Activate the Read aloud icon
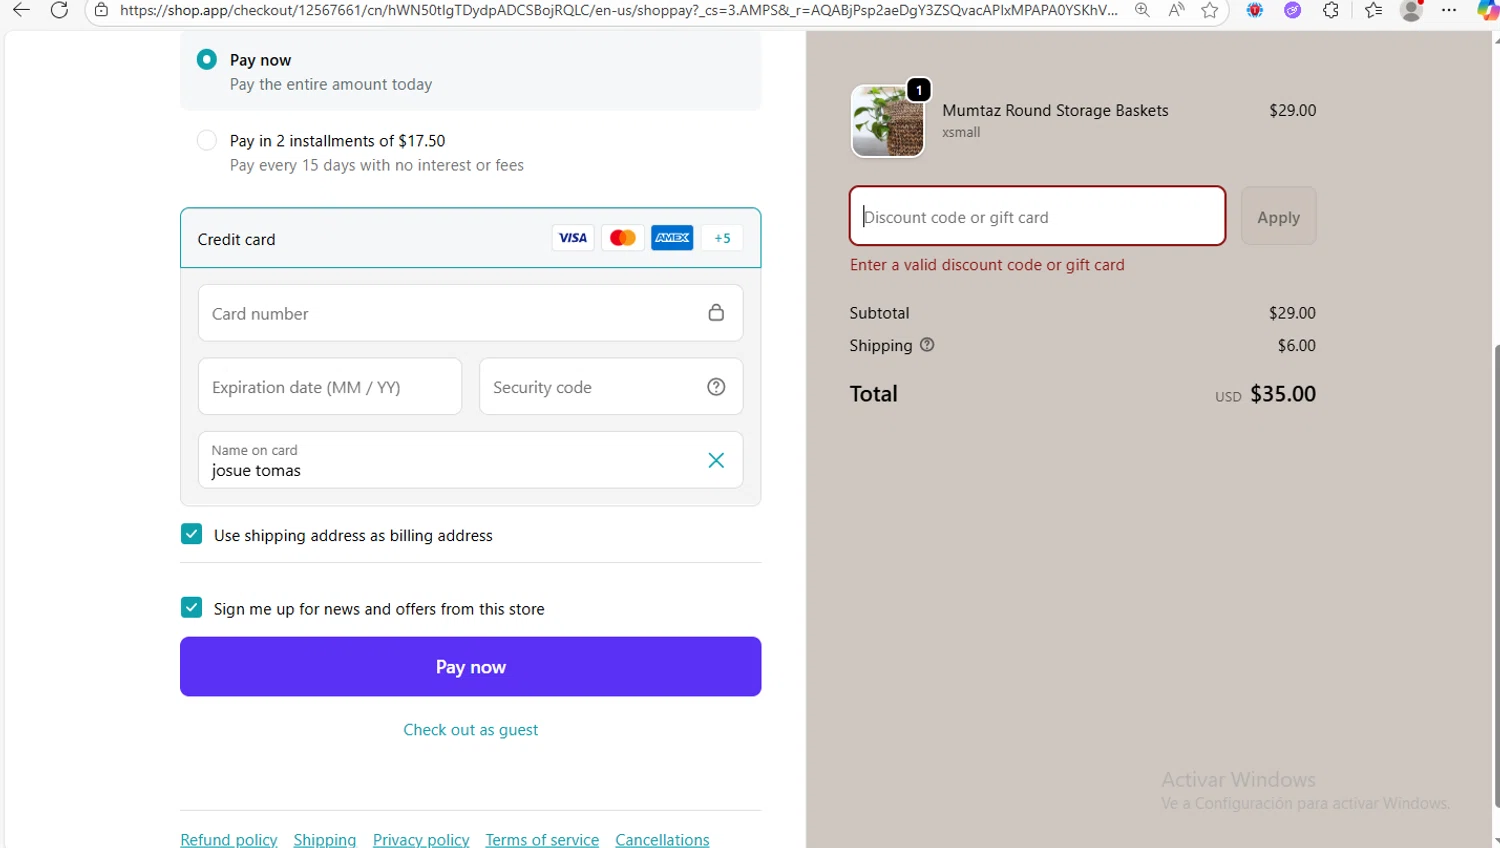This screenshot has height=848, width=1500. pos(1176,10)
